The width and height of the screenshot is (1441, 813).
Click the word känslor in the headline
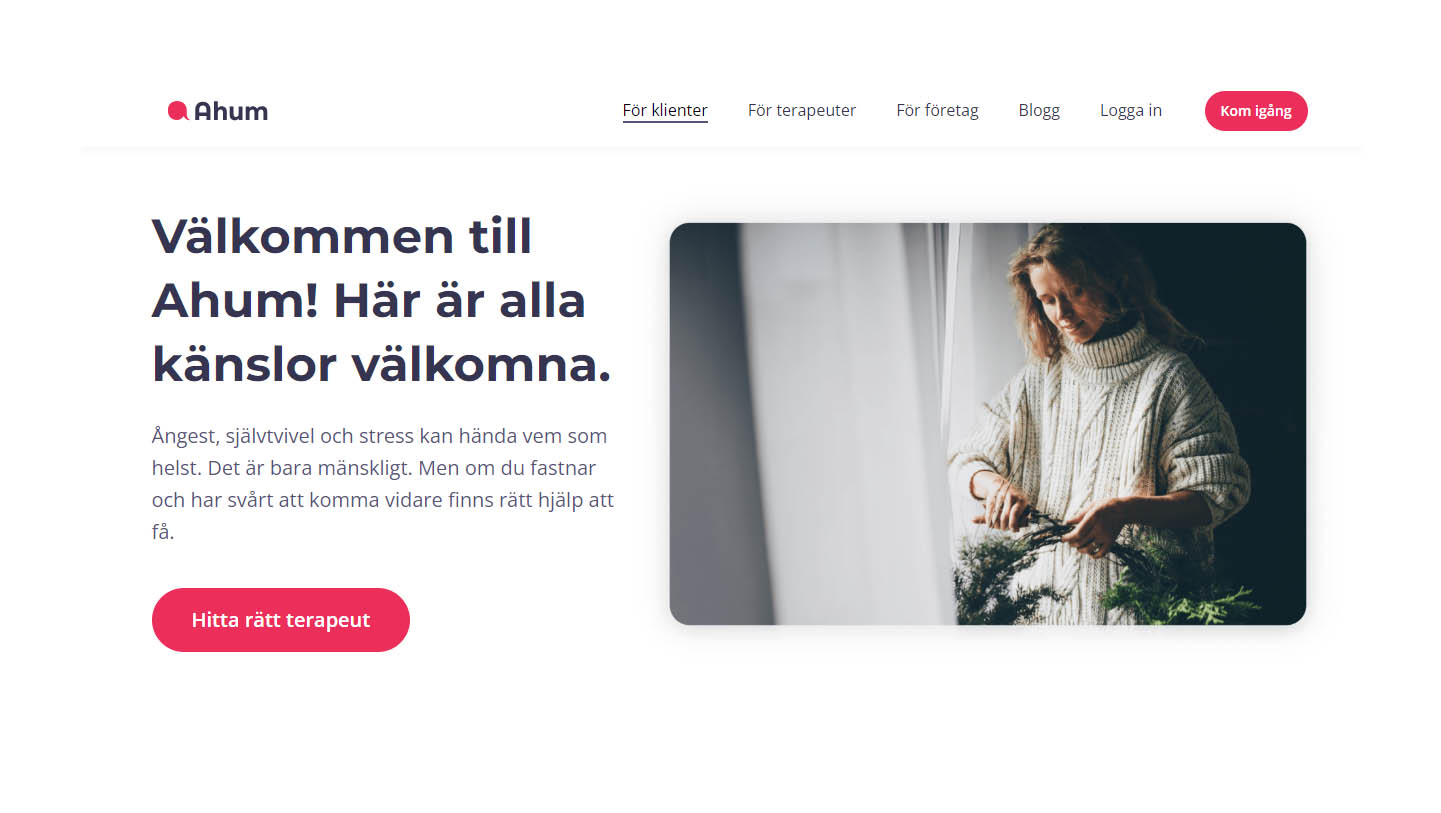tap(244, 366)
